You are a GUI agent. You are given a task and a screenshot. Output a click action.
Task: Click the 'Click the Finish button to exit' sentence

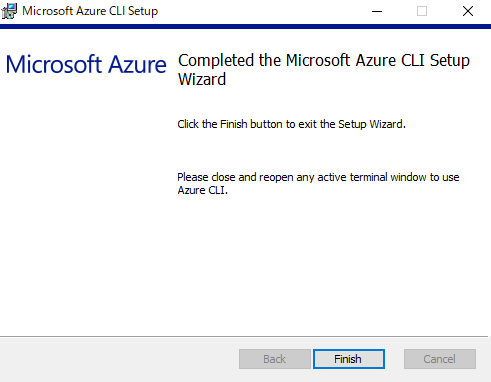[291, 124]
